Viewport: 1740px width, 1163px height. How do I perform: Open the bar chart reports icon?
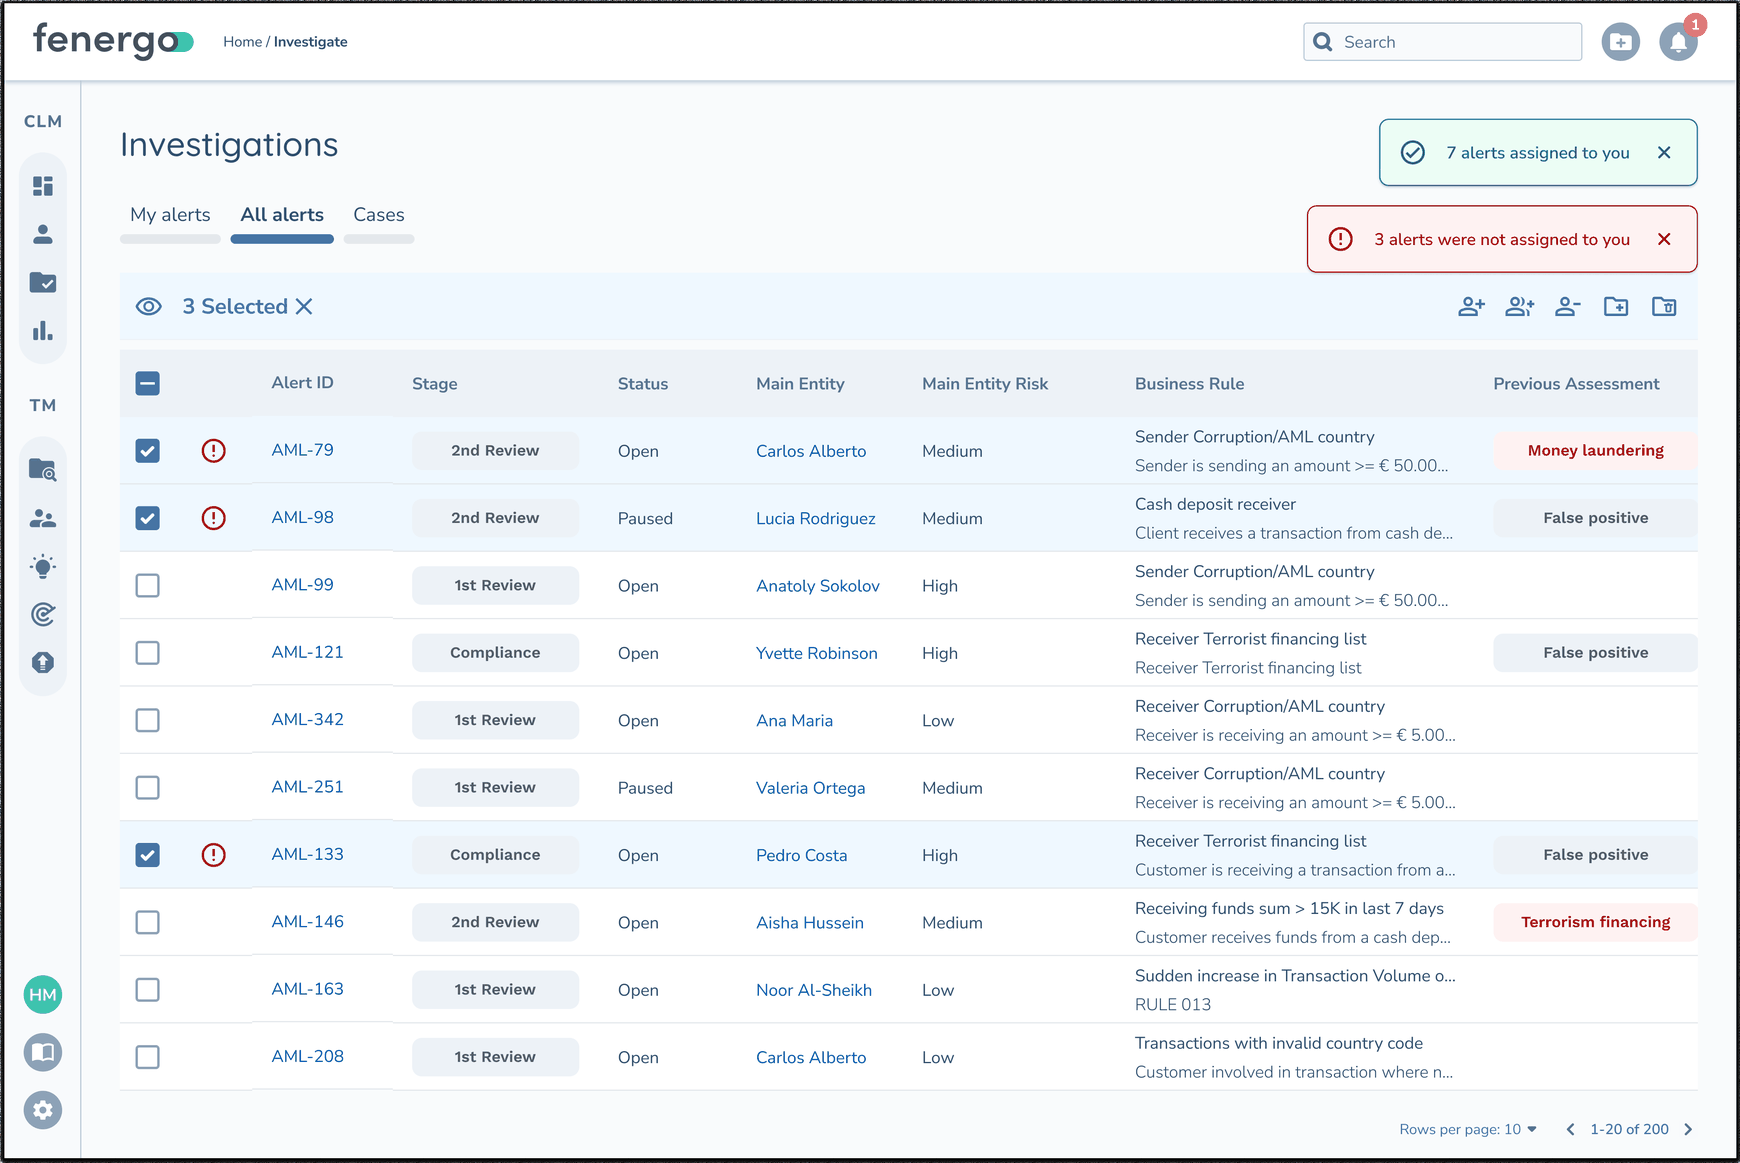(43, 331)
